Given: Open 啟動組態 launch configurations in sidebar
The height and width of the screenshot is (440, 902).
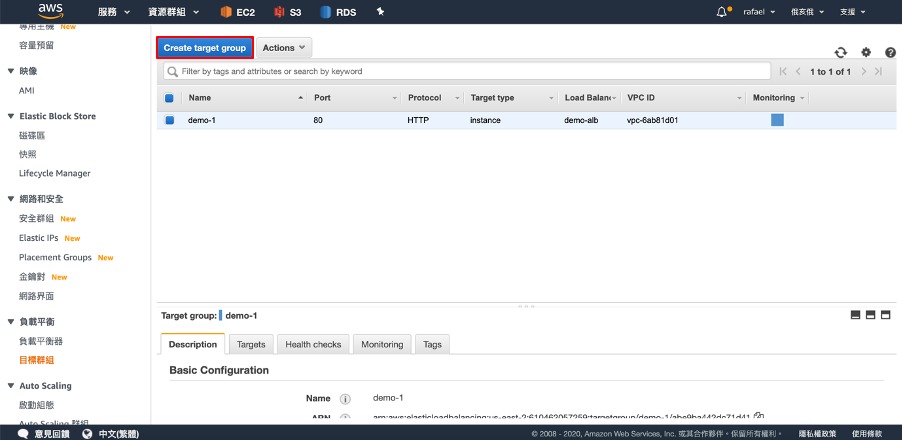Looking at the screenshot, I should 37,405.
